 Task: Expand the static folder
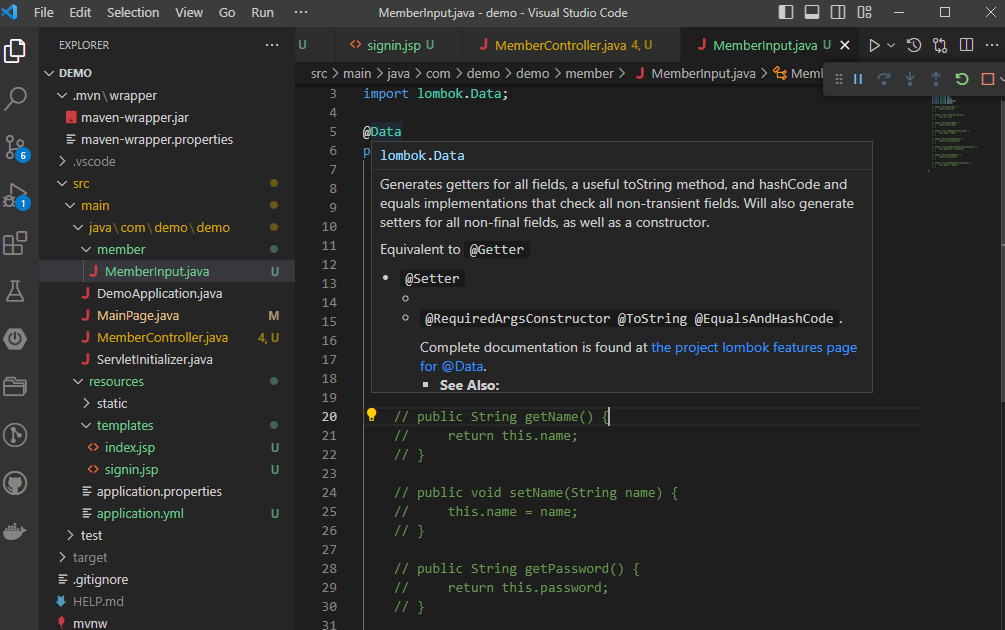[x=86, y=404]
